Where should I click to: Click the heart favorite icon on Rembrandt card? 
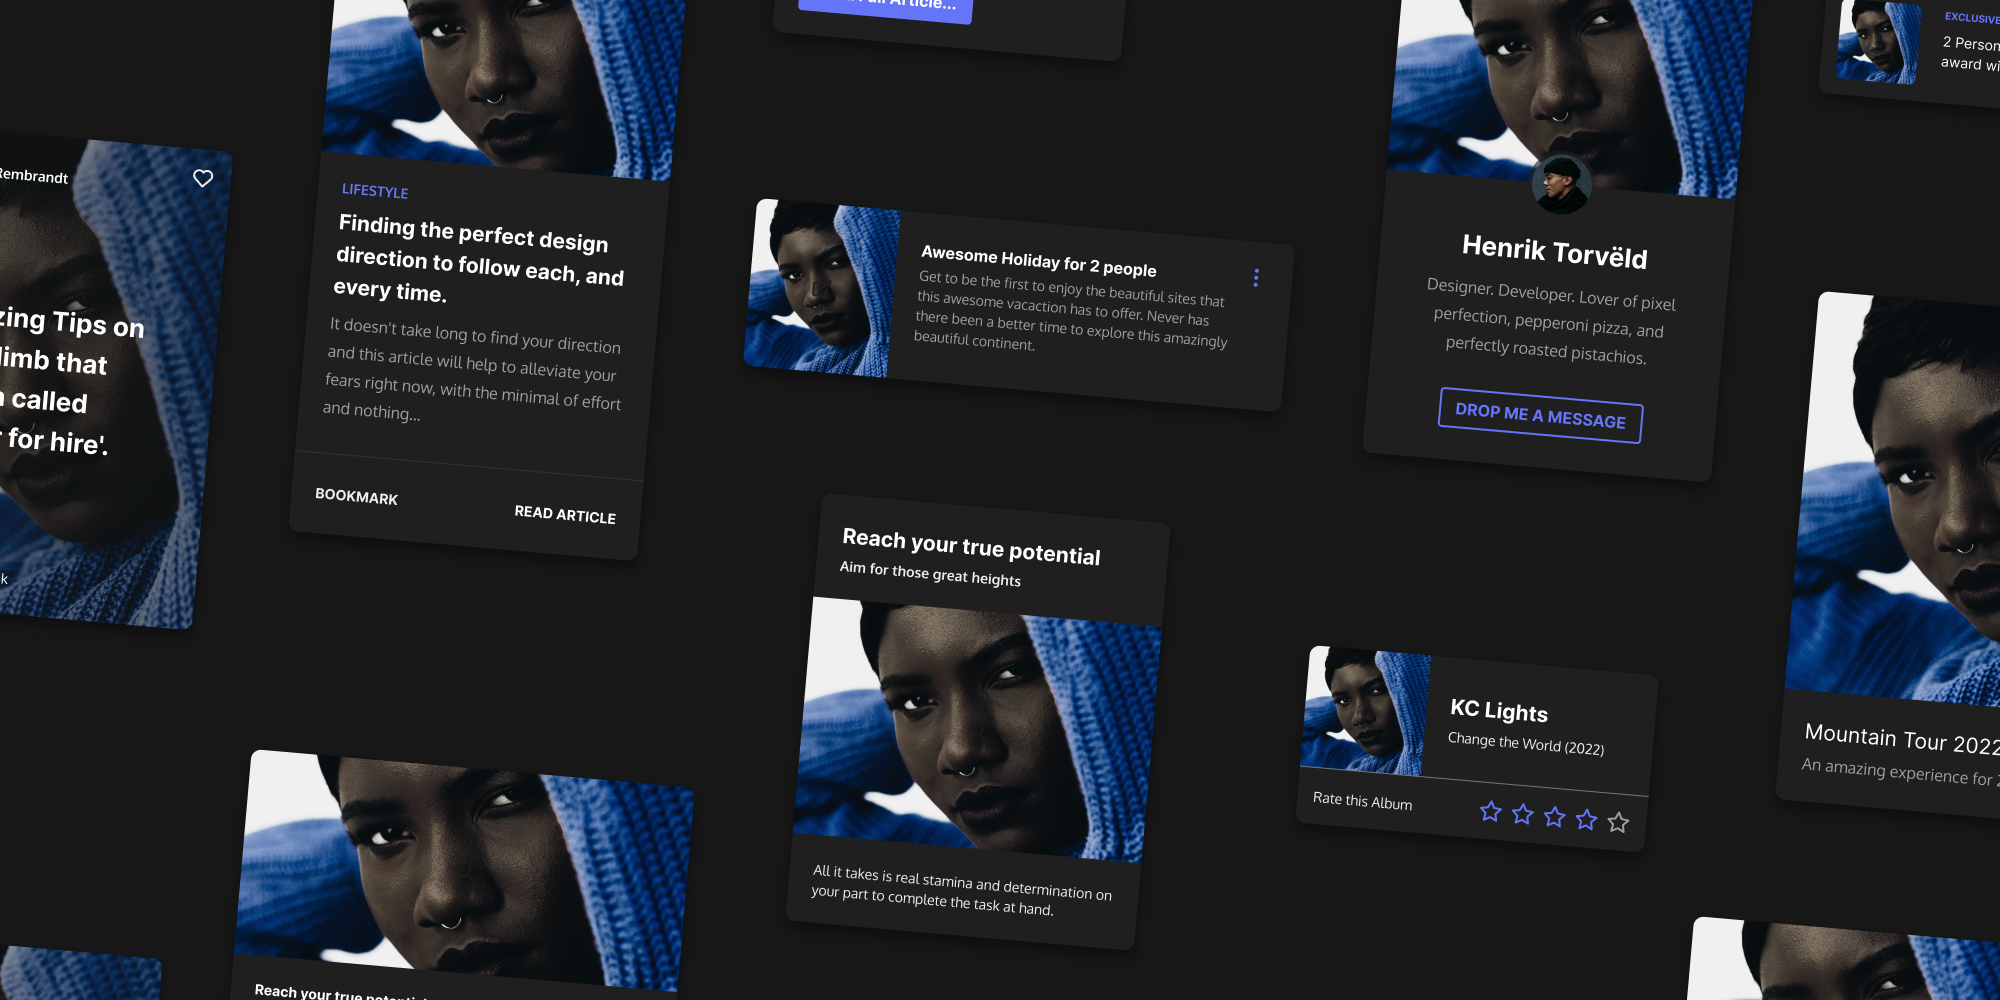point(203,178)
